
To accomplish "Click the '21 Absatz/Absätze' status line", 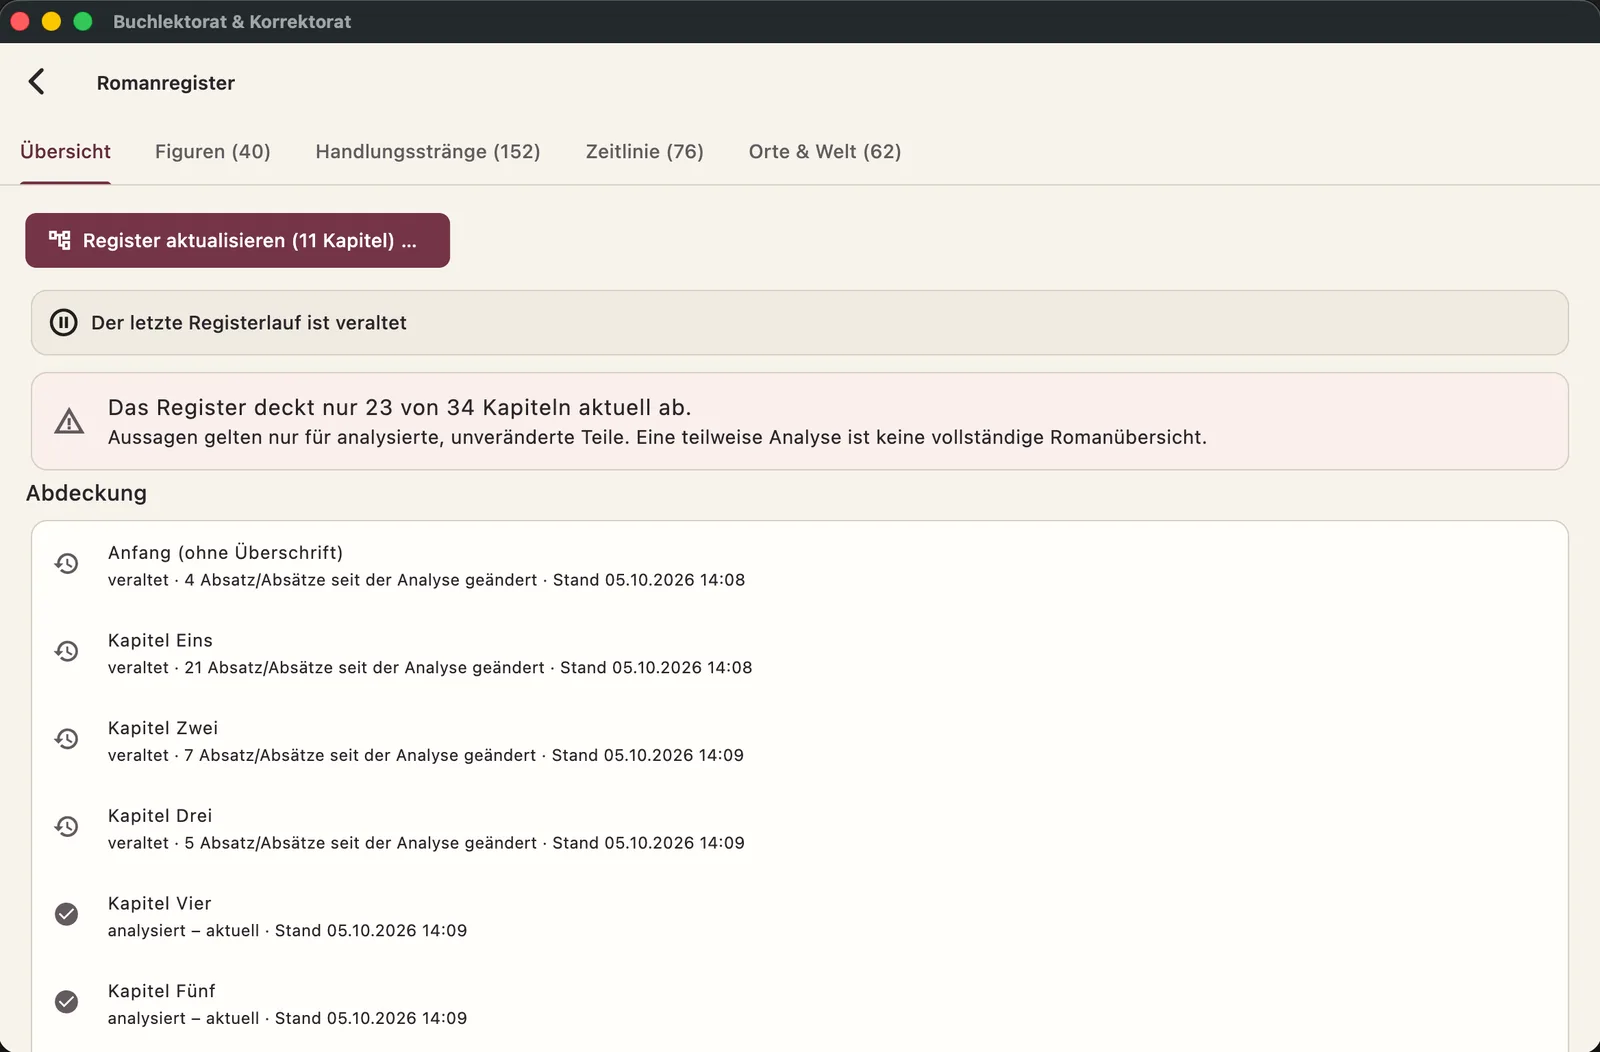I will [430, 668].
